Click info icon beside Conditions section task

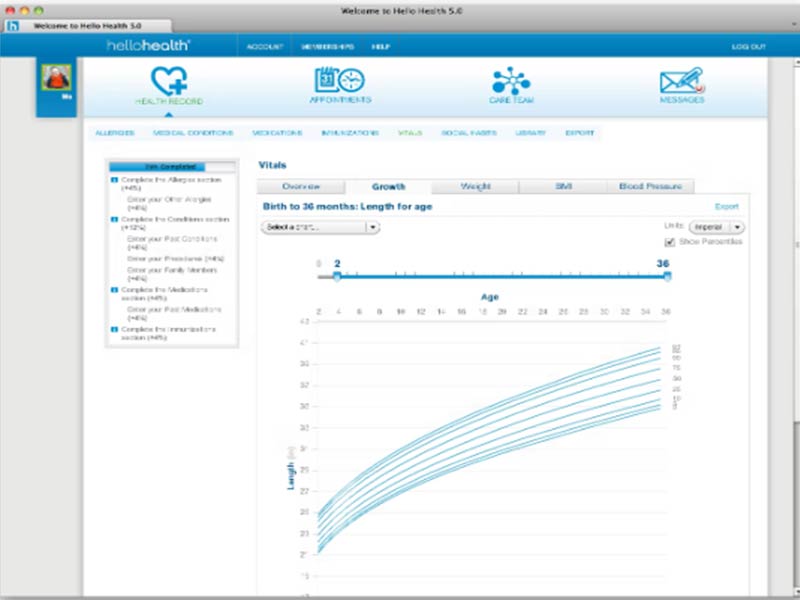(114, 219)
